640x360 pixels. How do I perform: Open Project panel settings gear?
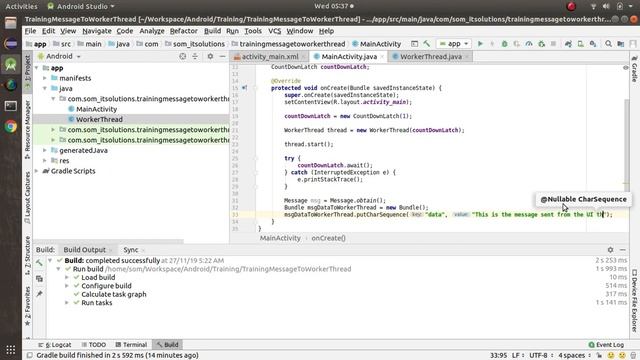pos(210,56)
